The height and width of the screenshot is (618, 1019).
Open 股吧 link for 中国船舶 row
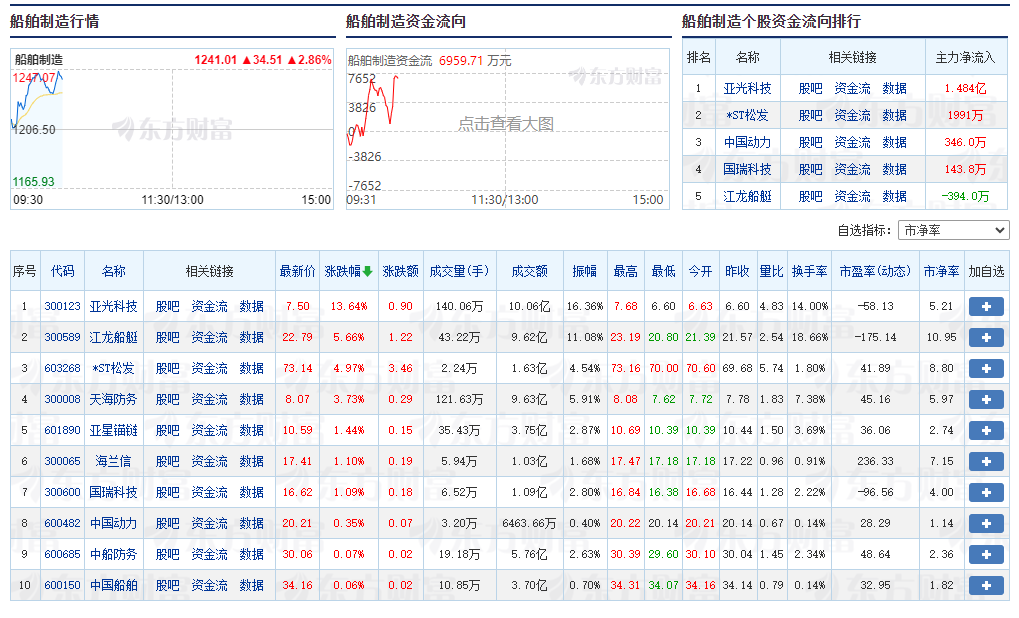[x=167, y=586]
